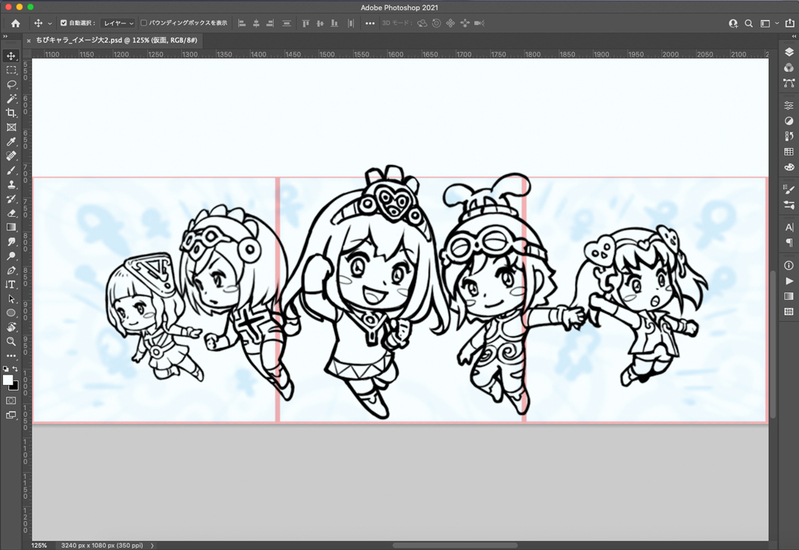Open align and distribute more options
This screenshot has width=799, height=550.
pos(370,23)
